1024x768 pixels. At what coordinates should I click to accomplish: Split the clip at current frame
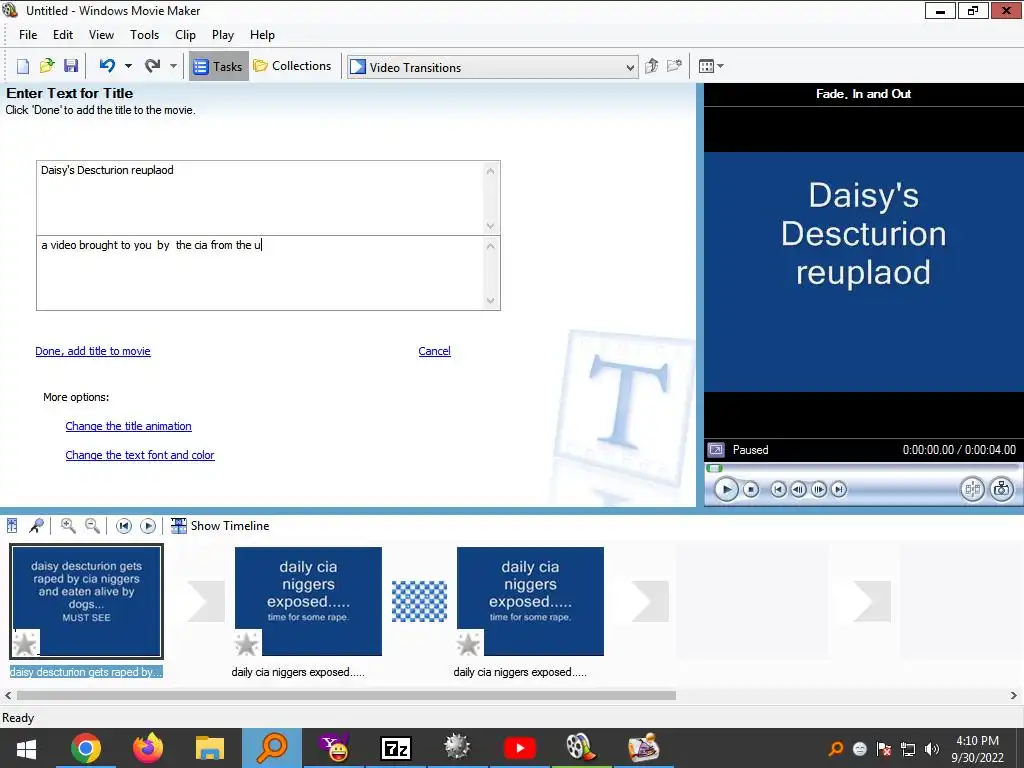coord(972,489)
